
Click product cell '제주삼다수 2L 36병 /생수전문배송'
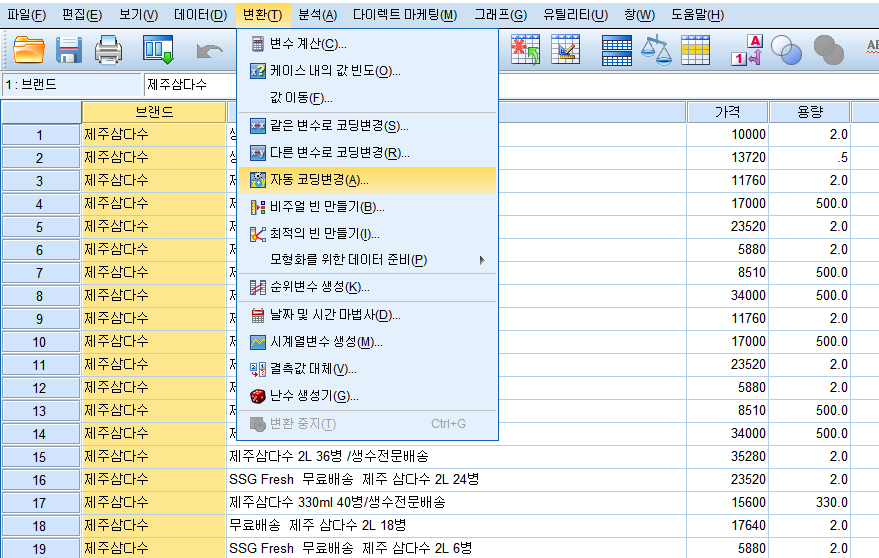[457, 456]
